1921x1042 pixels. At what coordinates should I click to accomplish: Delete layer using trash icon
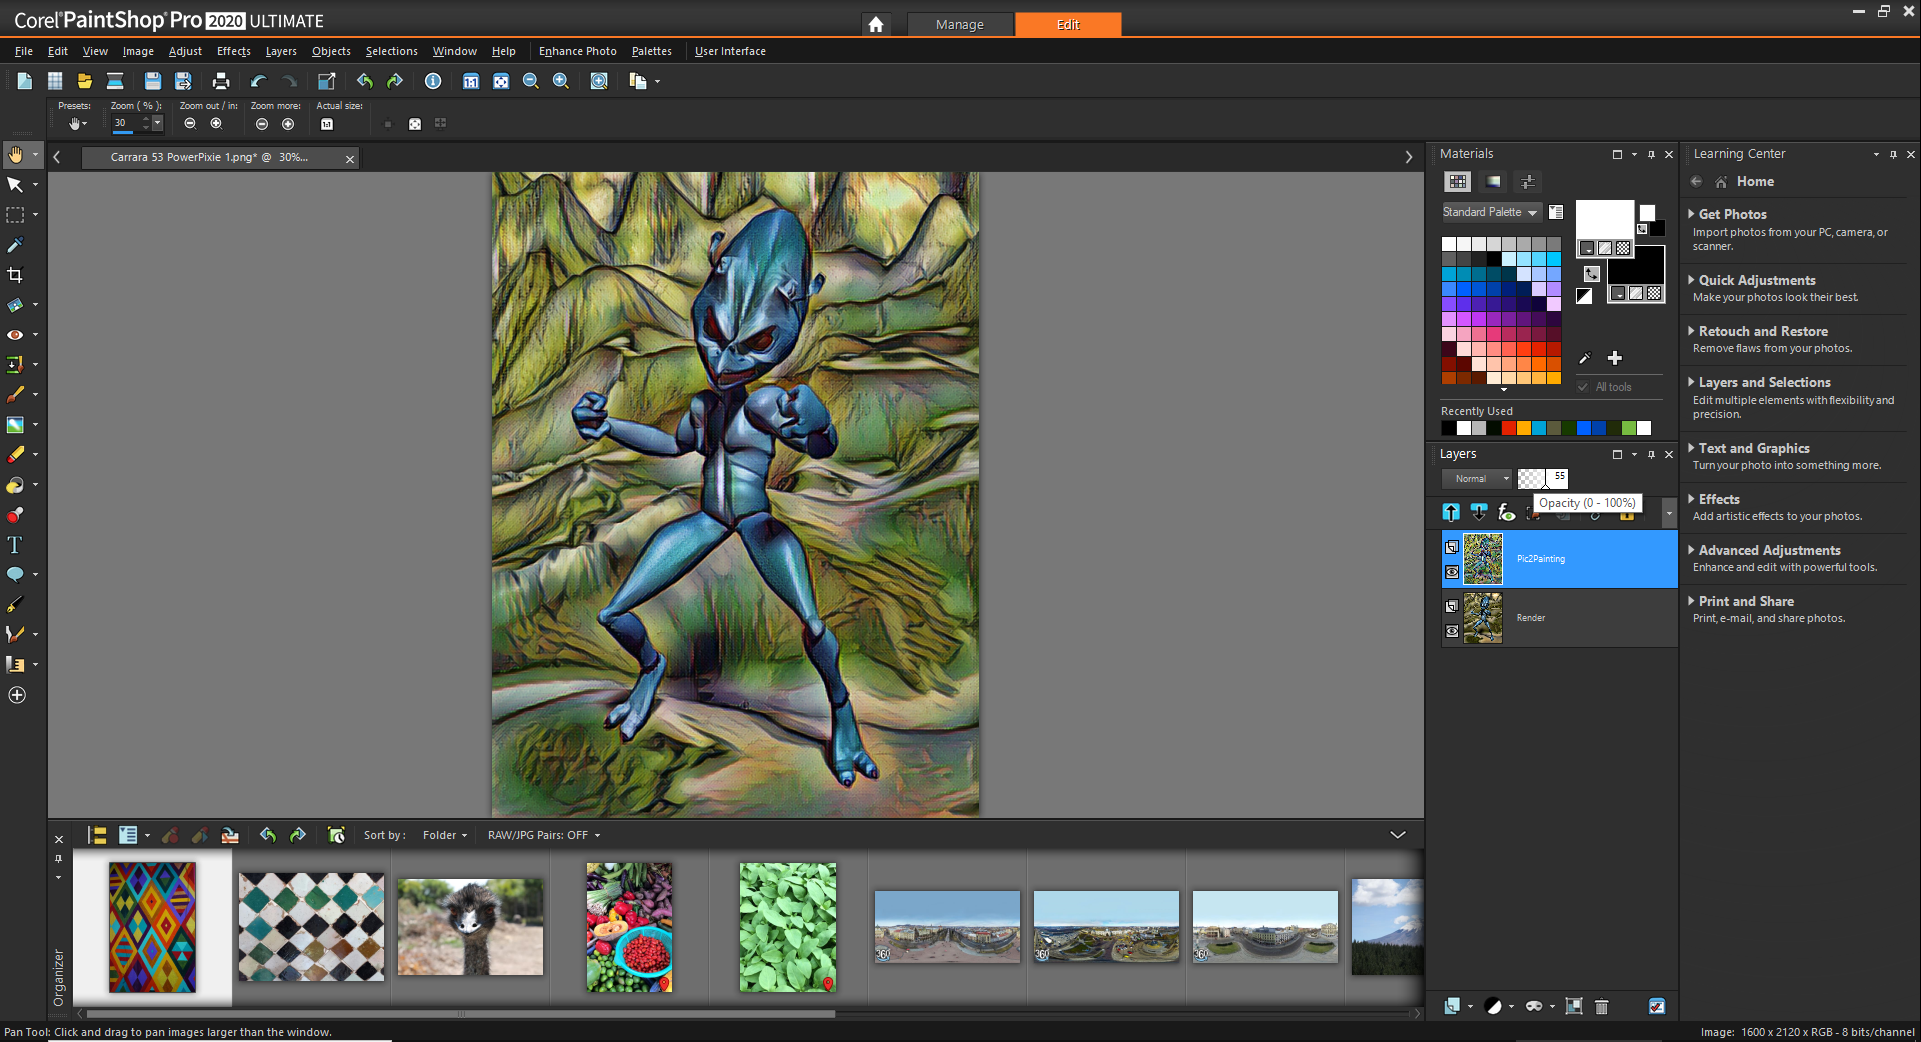(x=1601, y=1006)
